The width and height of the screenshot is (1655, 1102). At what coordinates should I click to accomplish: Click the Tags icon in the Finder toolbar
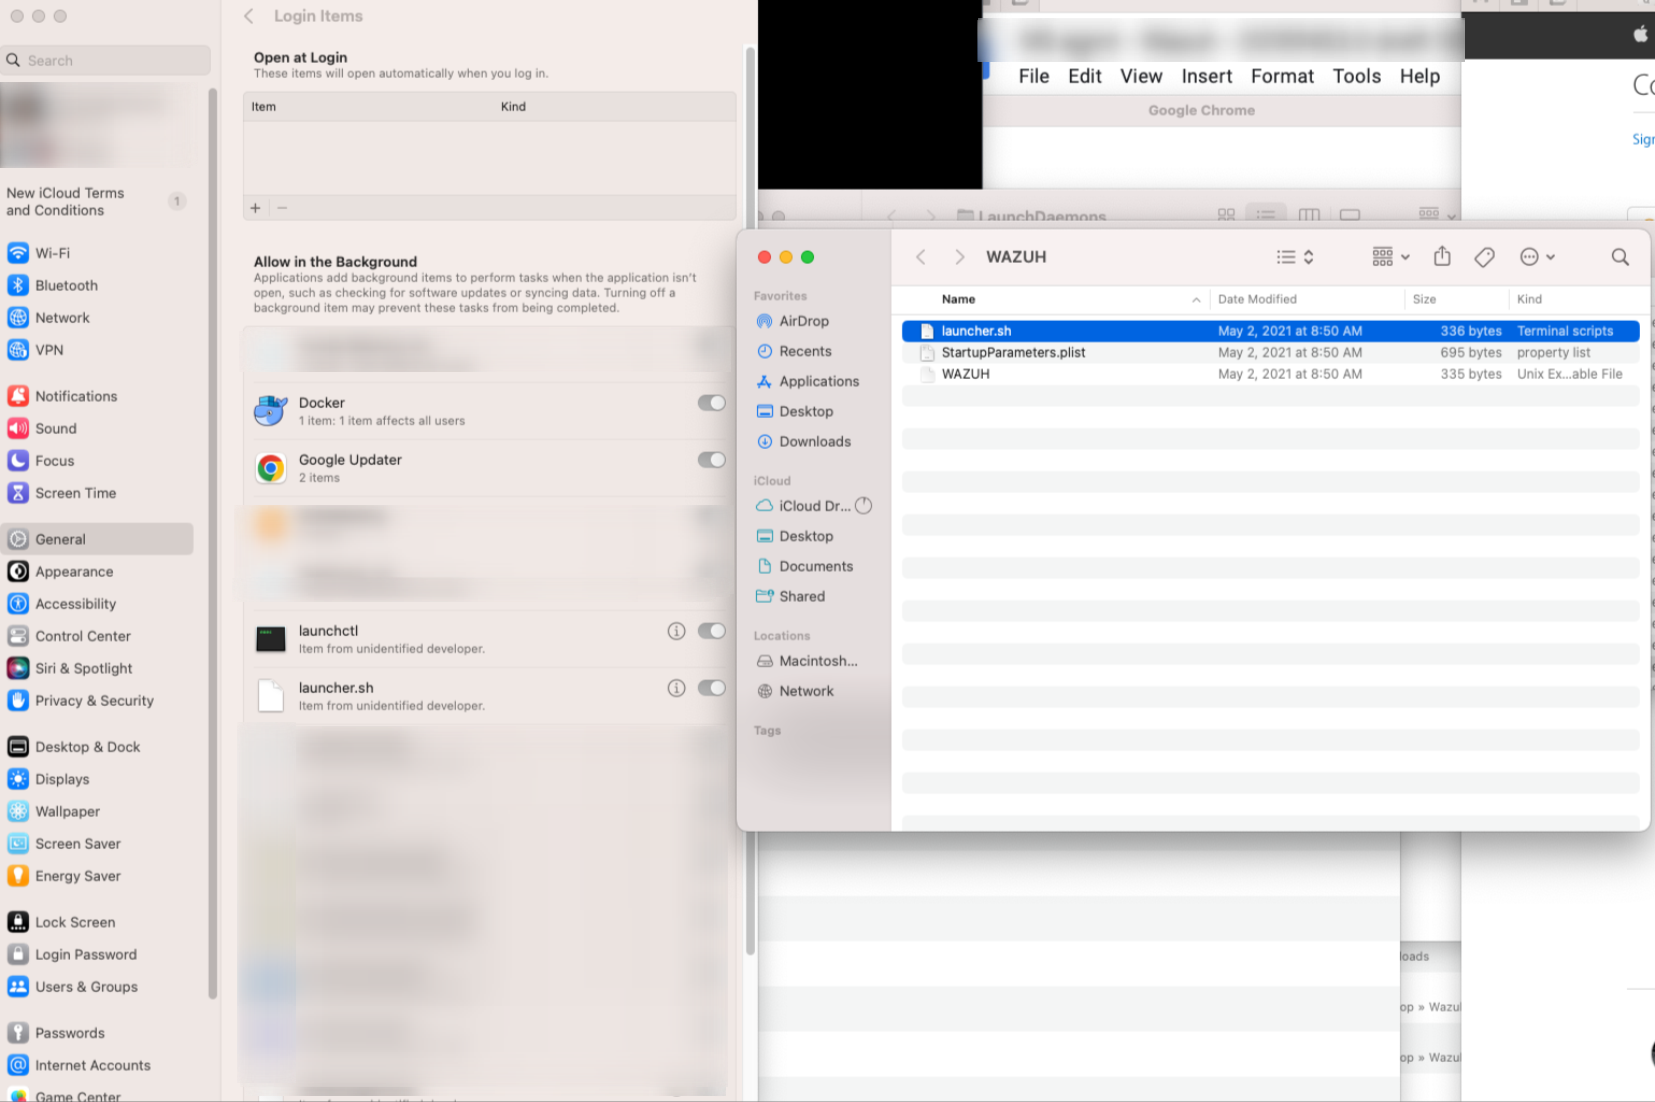(x=1483, y=256)
